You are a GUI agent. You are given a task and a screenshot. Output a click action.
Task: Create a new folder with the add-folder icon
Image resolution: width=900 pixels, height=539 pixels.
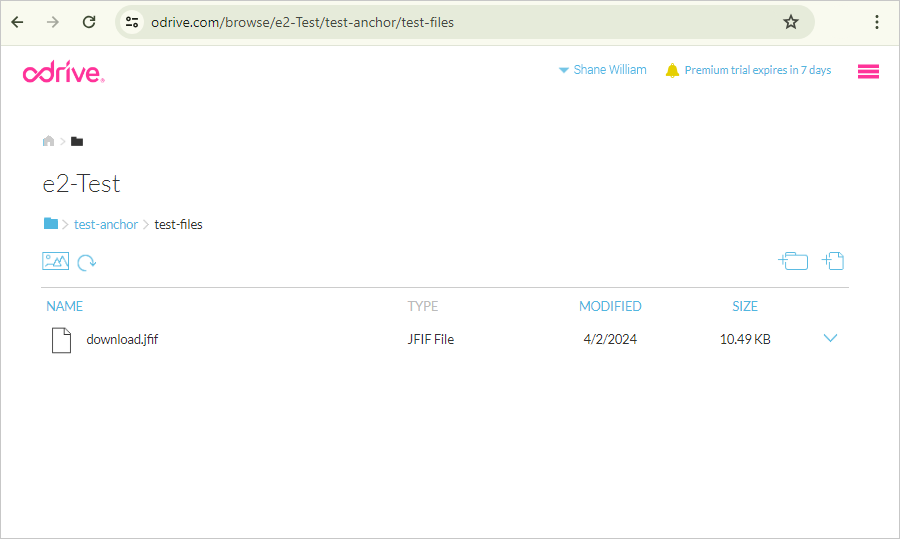coord(793,261)
